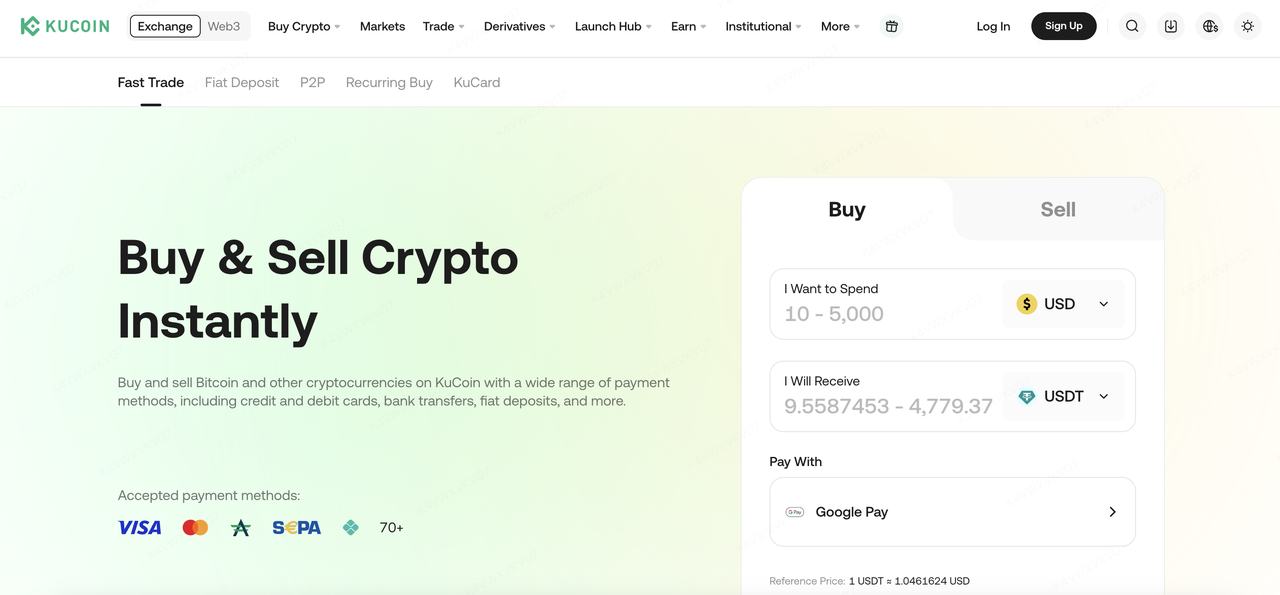Image resolution: width=1280 pixels, height=595 pixels.
Task: Click the Visa payment logo
Action: pos(139,527)
